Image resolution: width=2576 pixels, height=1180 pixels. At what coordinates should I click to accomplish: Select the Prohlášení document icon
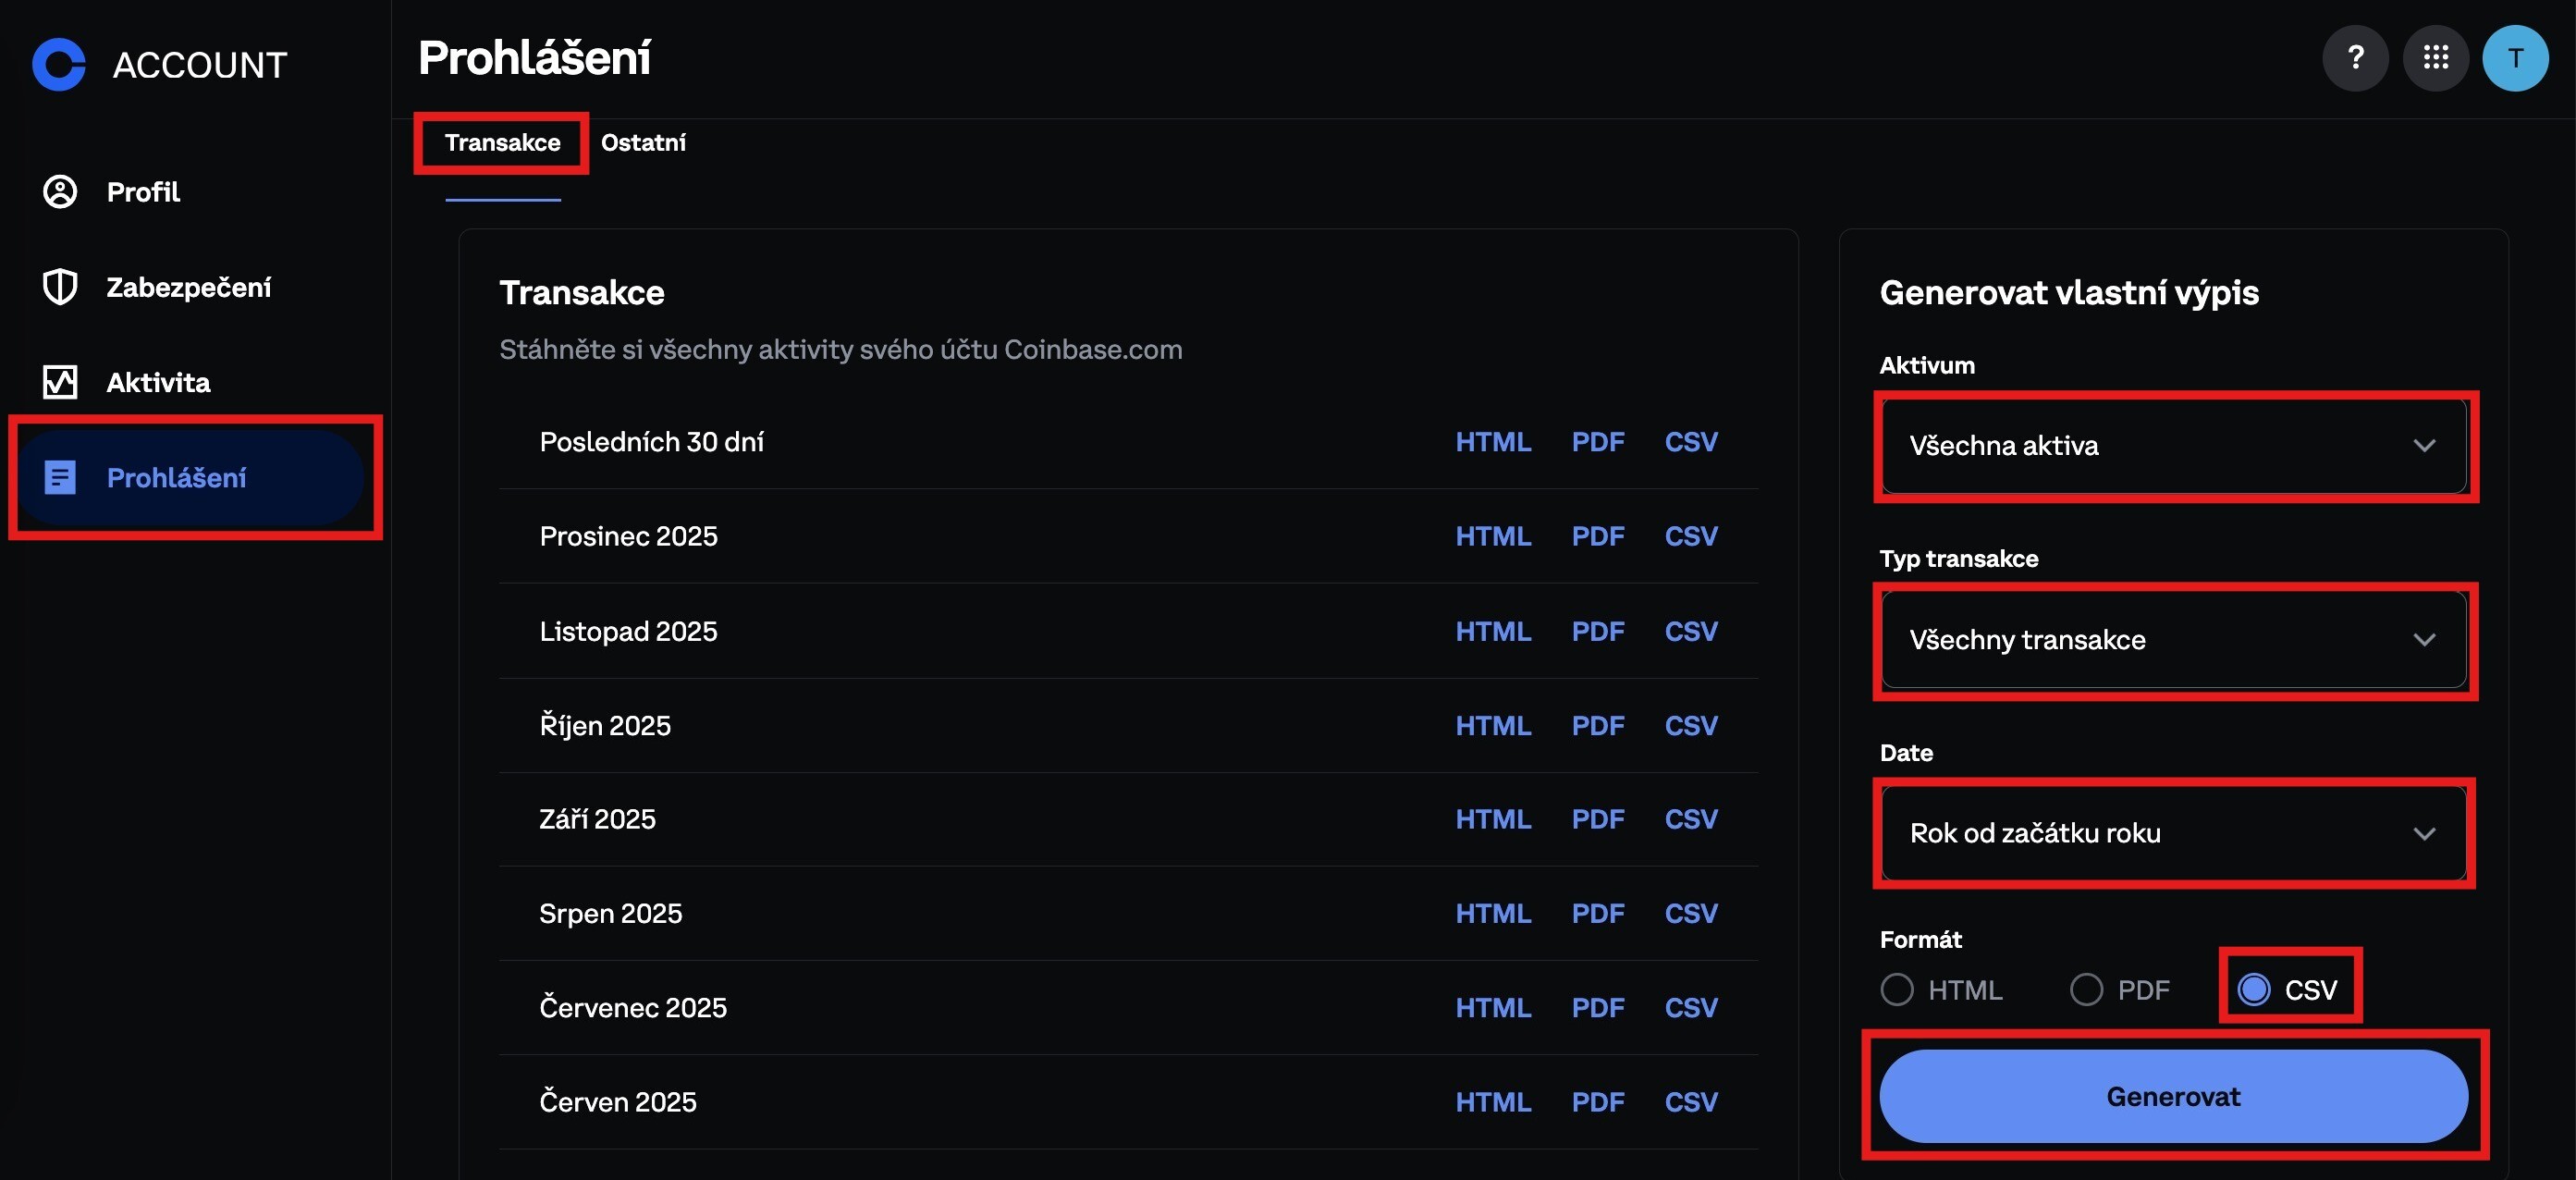click(x=60, y=477)
